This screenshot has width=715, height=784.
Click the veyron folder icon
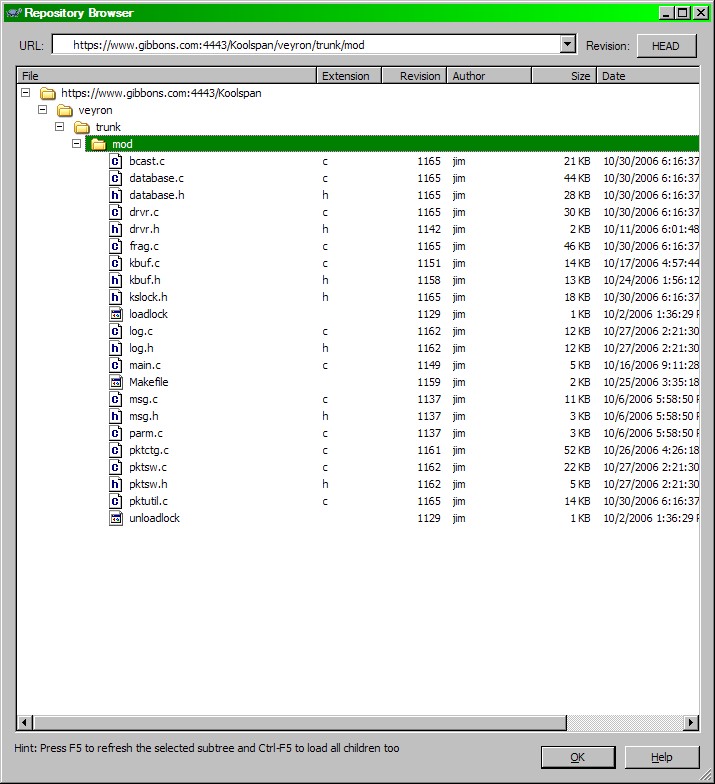(64, 110)
